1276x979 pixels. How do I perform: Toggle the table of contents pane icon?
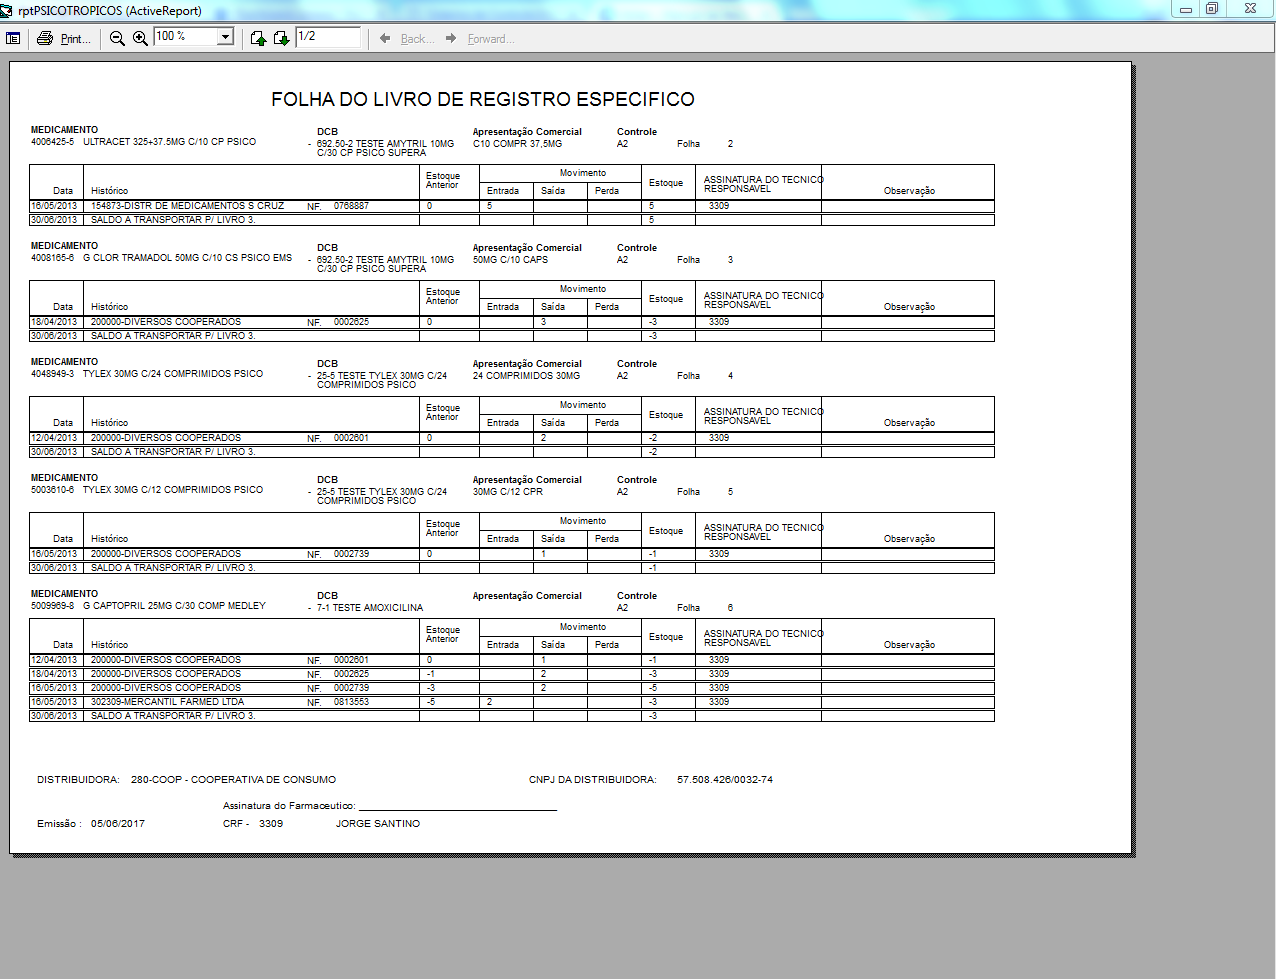(x=13, y=38)
